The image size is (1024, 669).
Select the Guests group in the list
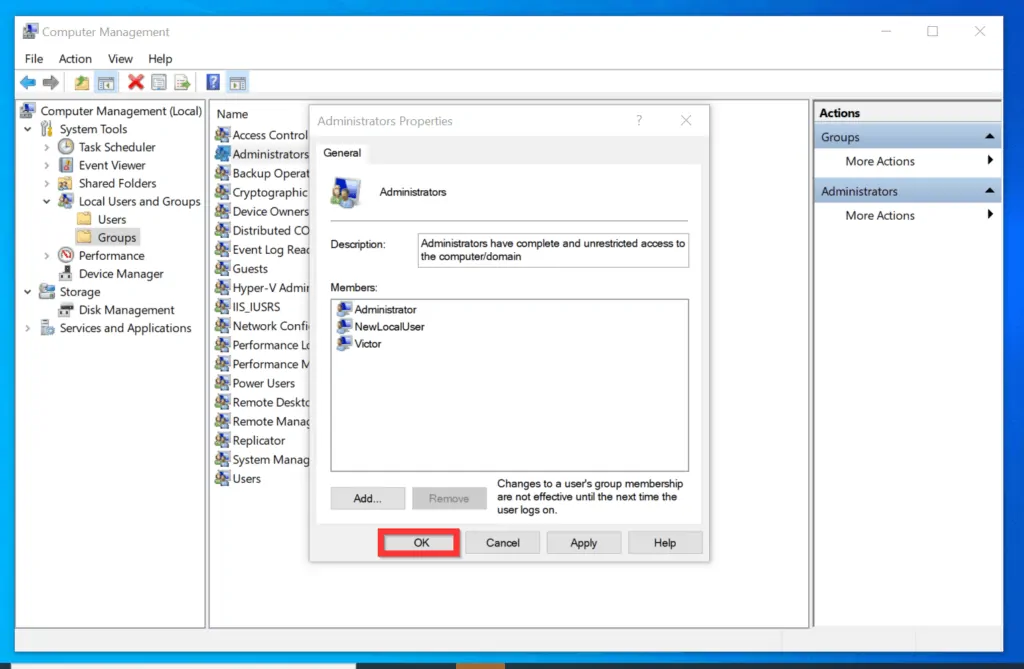click(x=249, y=269)
